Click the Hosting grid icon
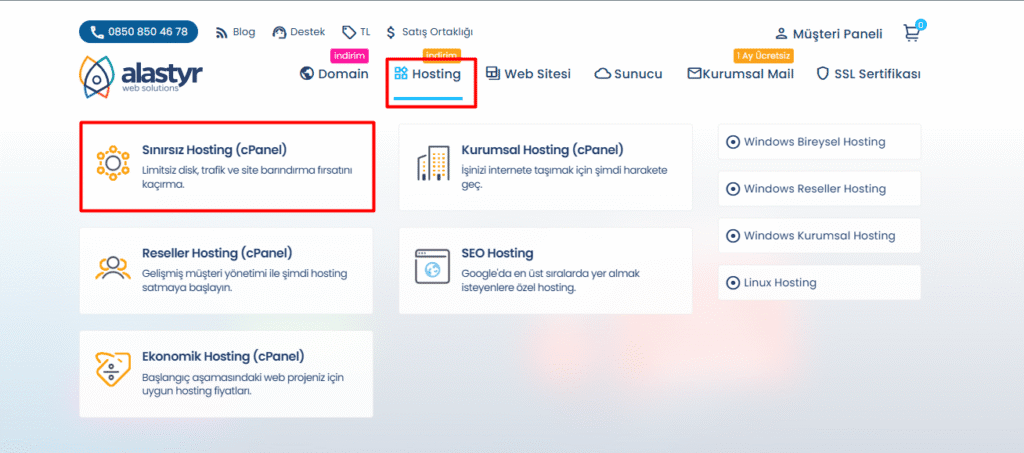 pos(401,74)
